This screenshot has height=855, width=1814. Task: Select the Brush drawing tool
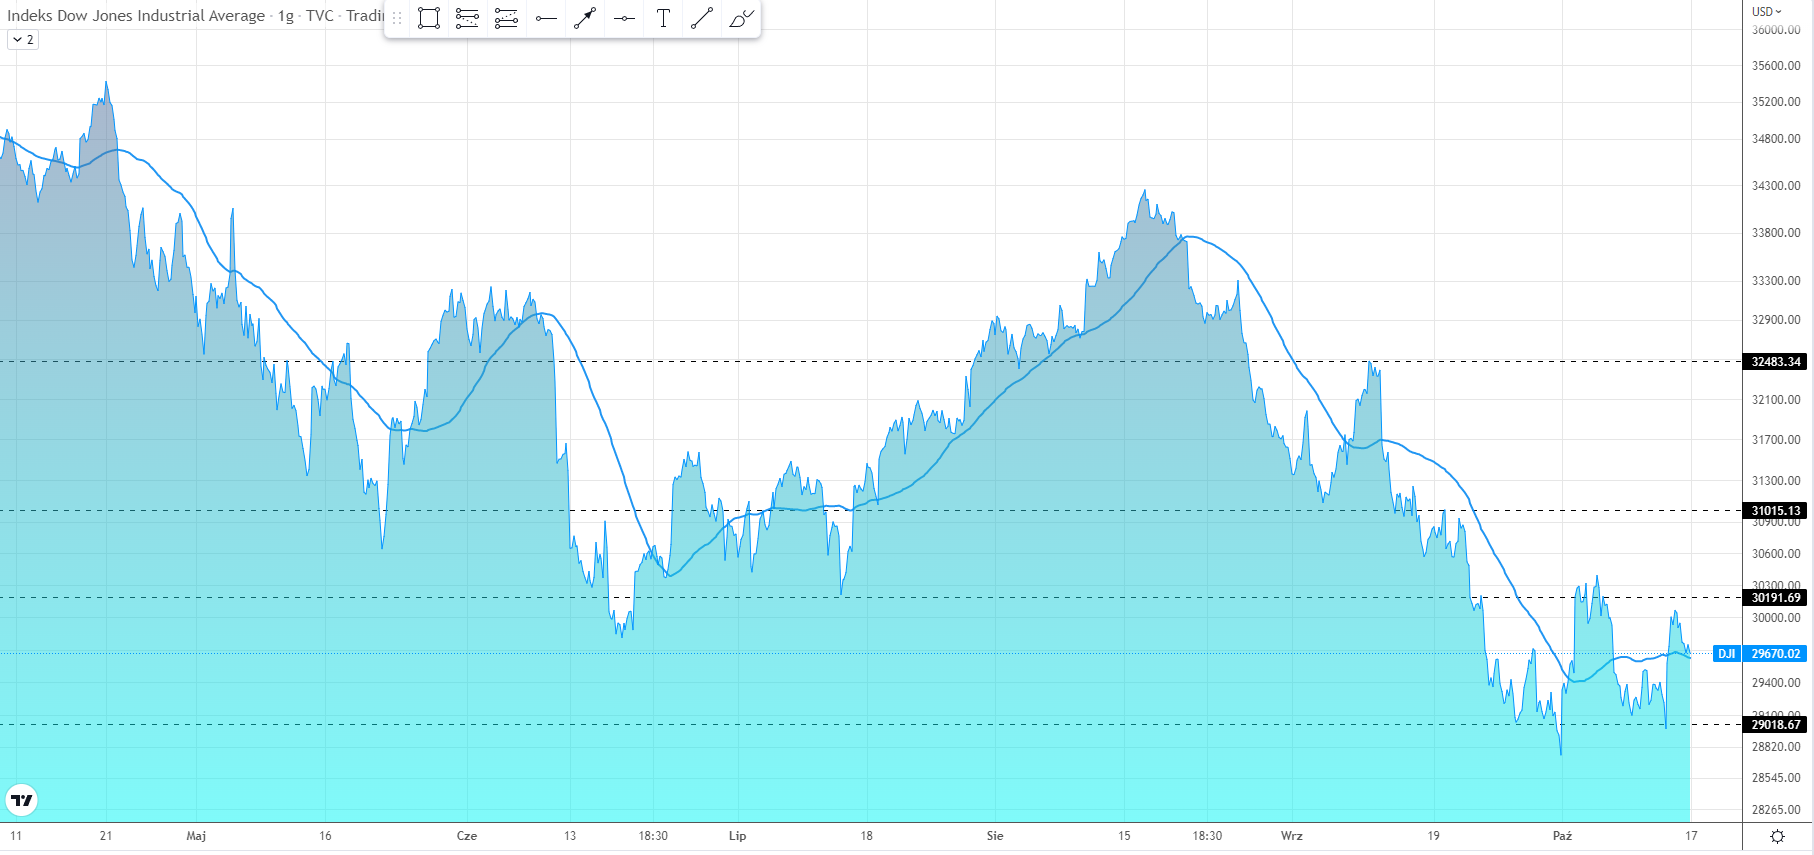741,18
